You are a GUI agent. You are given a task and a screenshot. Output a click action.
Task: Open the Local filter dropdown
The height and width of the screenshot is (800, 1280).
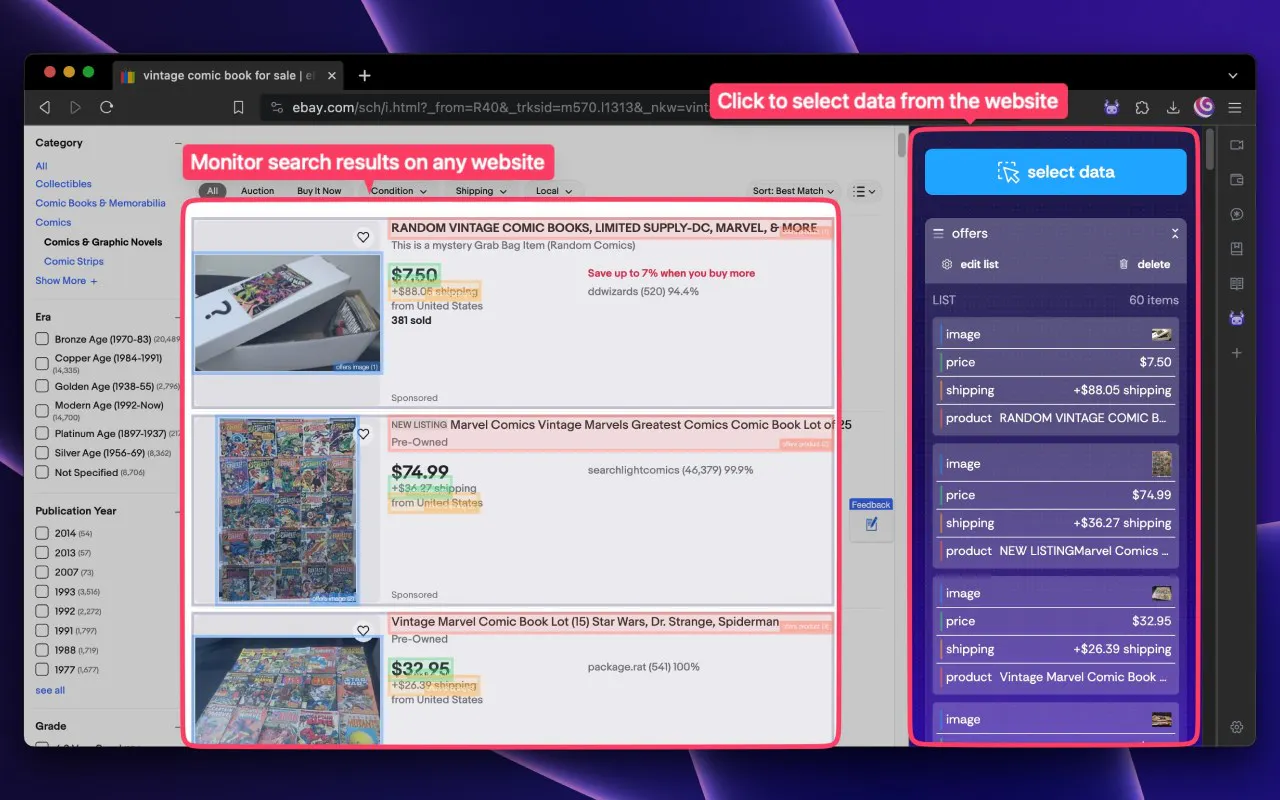[553, 191]
